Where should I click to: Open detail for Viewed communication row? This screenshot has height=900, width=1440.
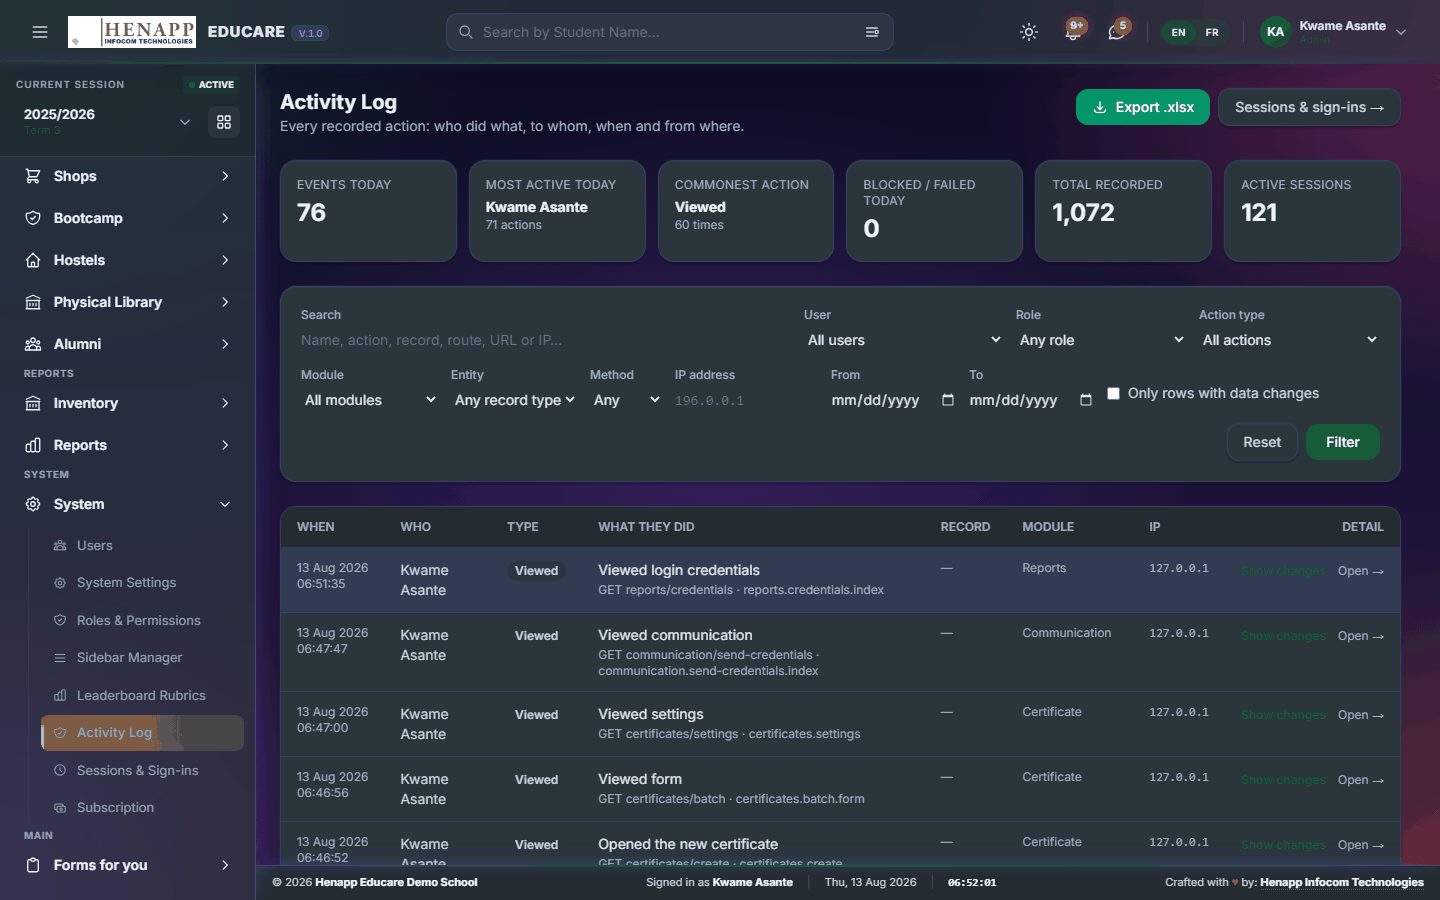(x=1361, y=636)
